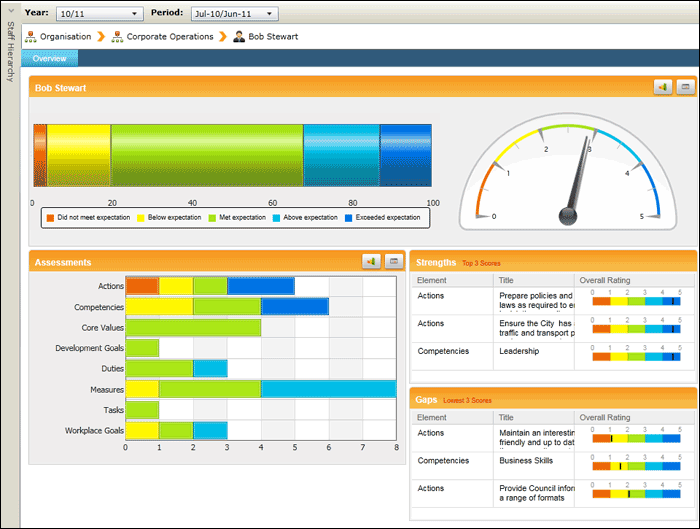Click the Organisation hierarchy icon in breadcrumb
The width and height of the screenshot is (700, 529).
[x=30, y=37]
